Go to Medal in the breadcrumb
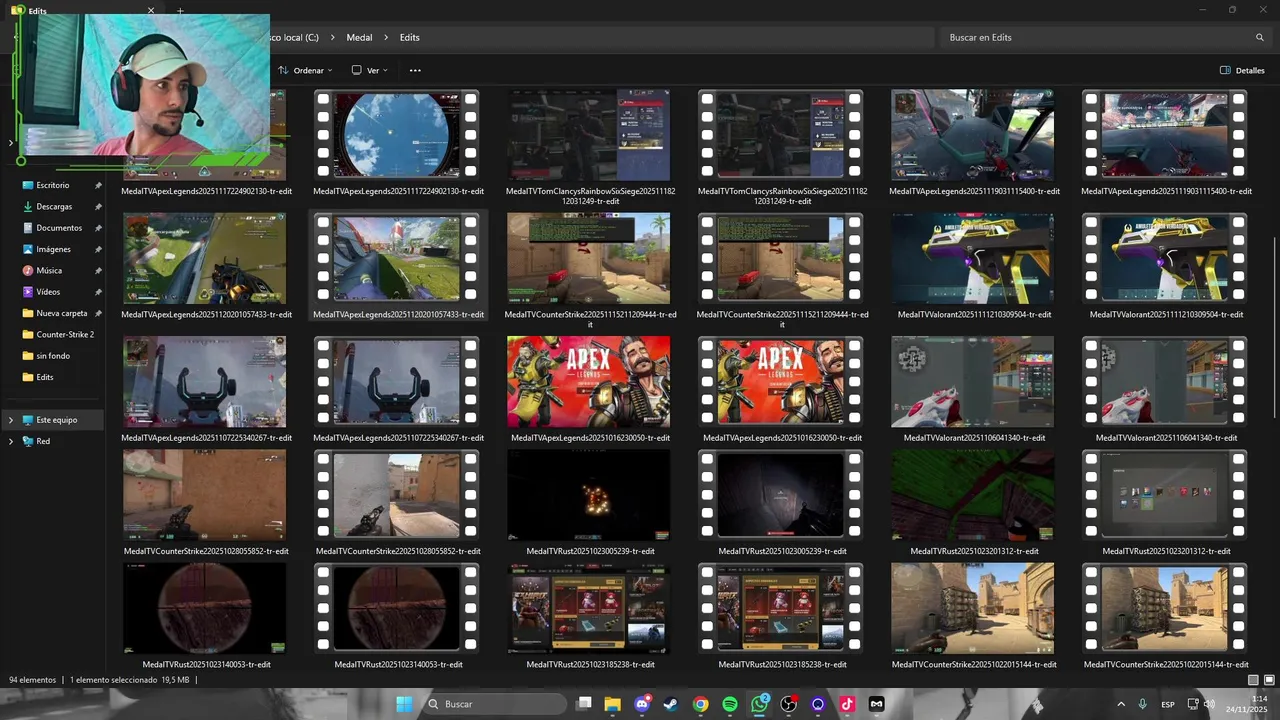This screenshot has width=1280, height=720. 359,37
